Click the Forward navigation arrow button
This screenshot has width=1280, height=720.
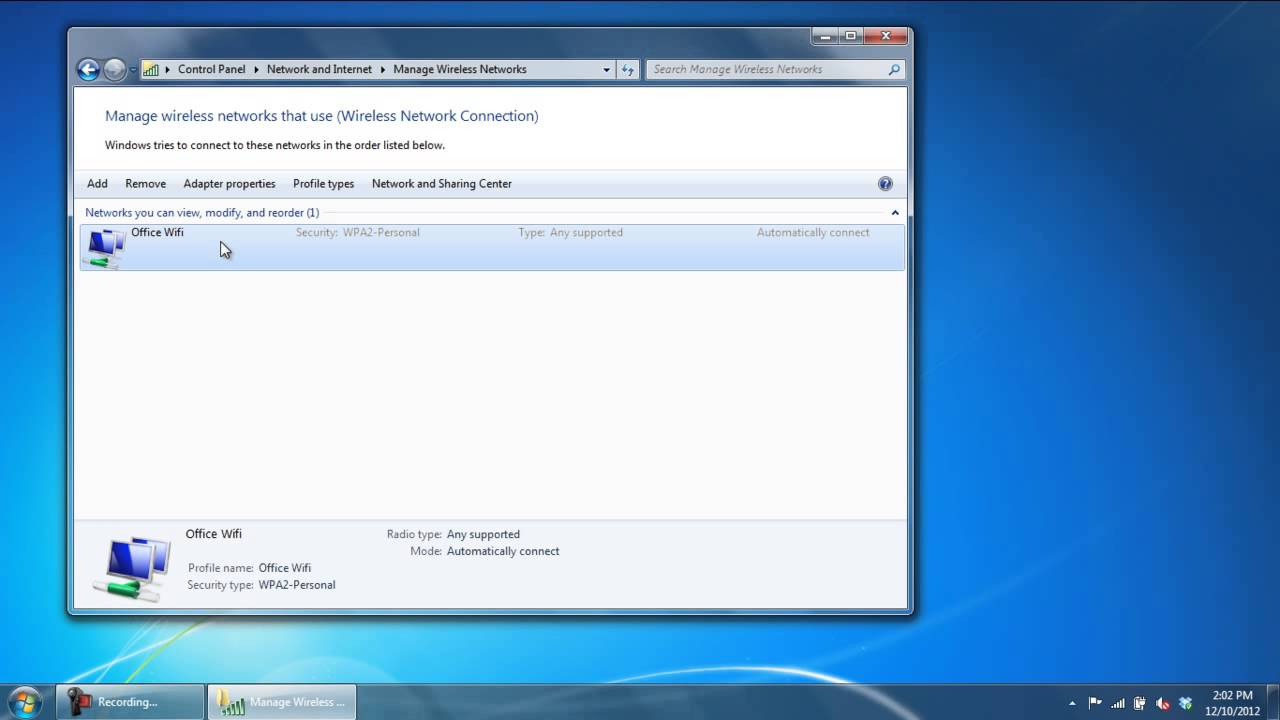pyautogui.click(x=114, y=69)
